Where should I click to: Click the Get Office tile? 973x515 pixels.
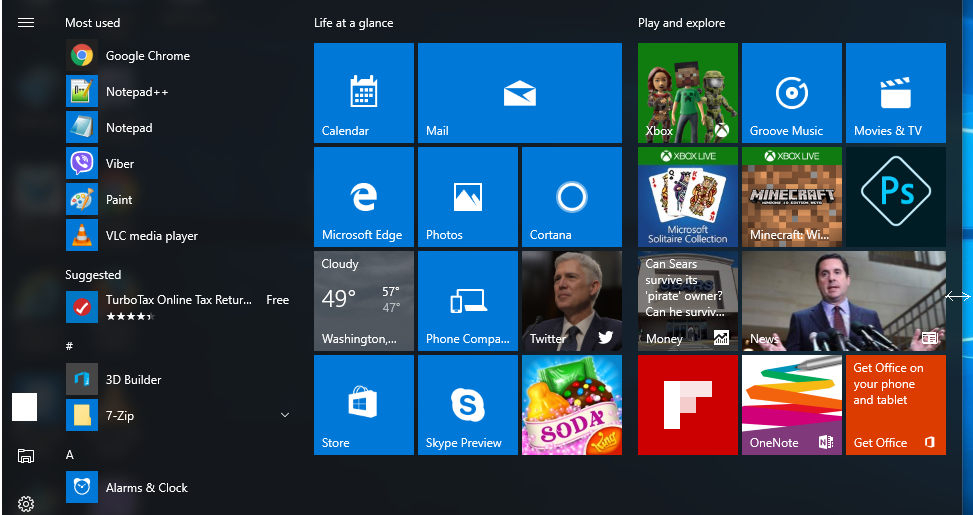896,405
